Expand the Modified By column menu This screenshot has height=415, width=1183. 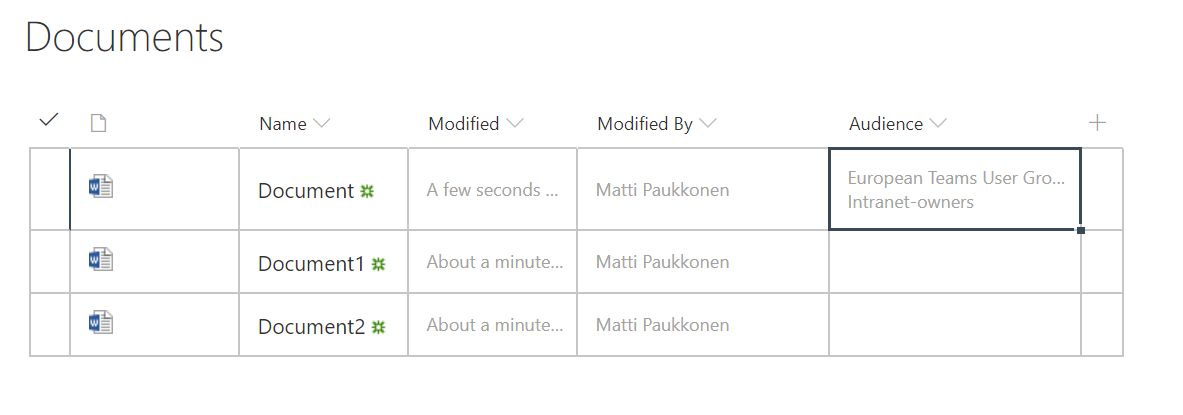click(x=707, y=124)
